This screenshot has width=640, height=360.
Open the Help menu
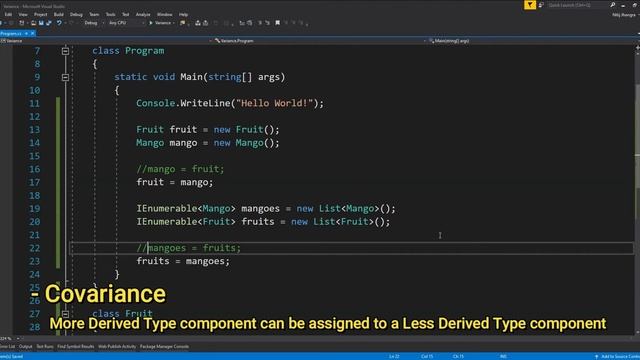(183, 14)
